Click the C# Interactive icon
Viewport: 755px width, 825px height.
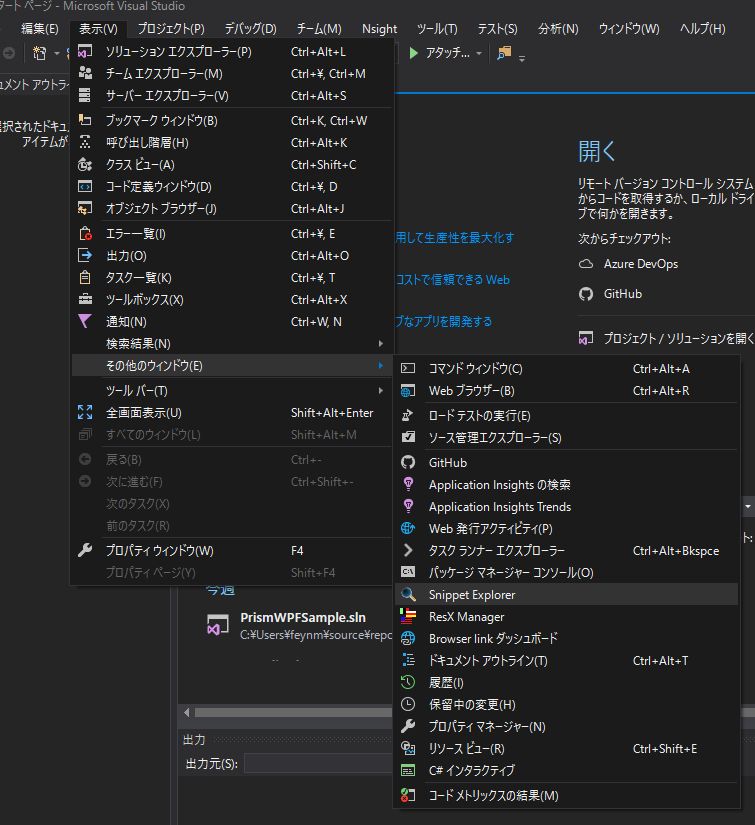pos(408,770)
